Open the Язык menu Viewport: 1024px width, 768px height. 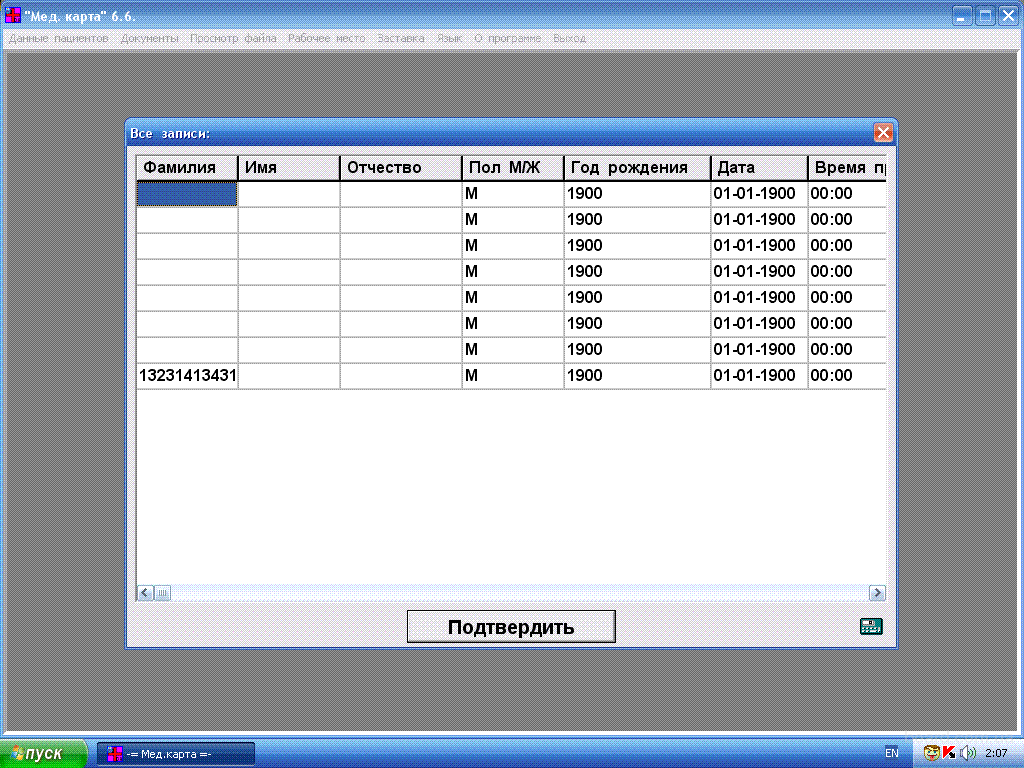[x=450, y=38]
